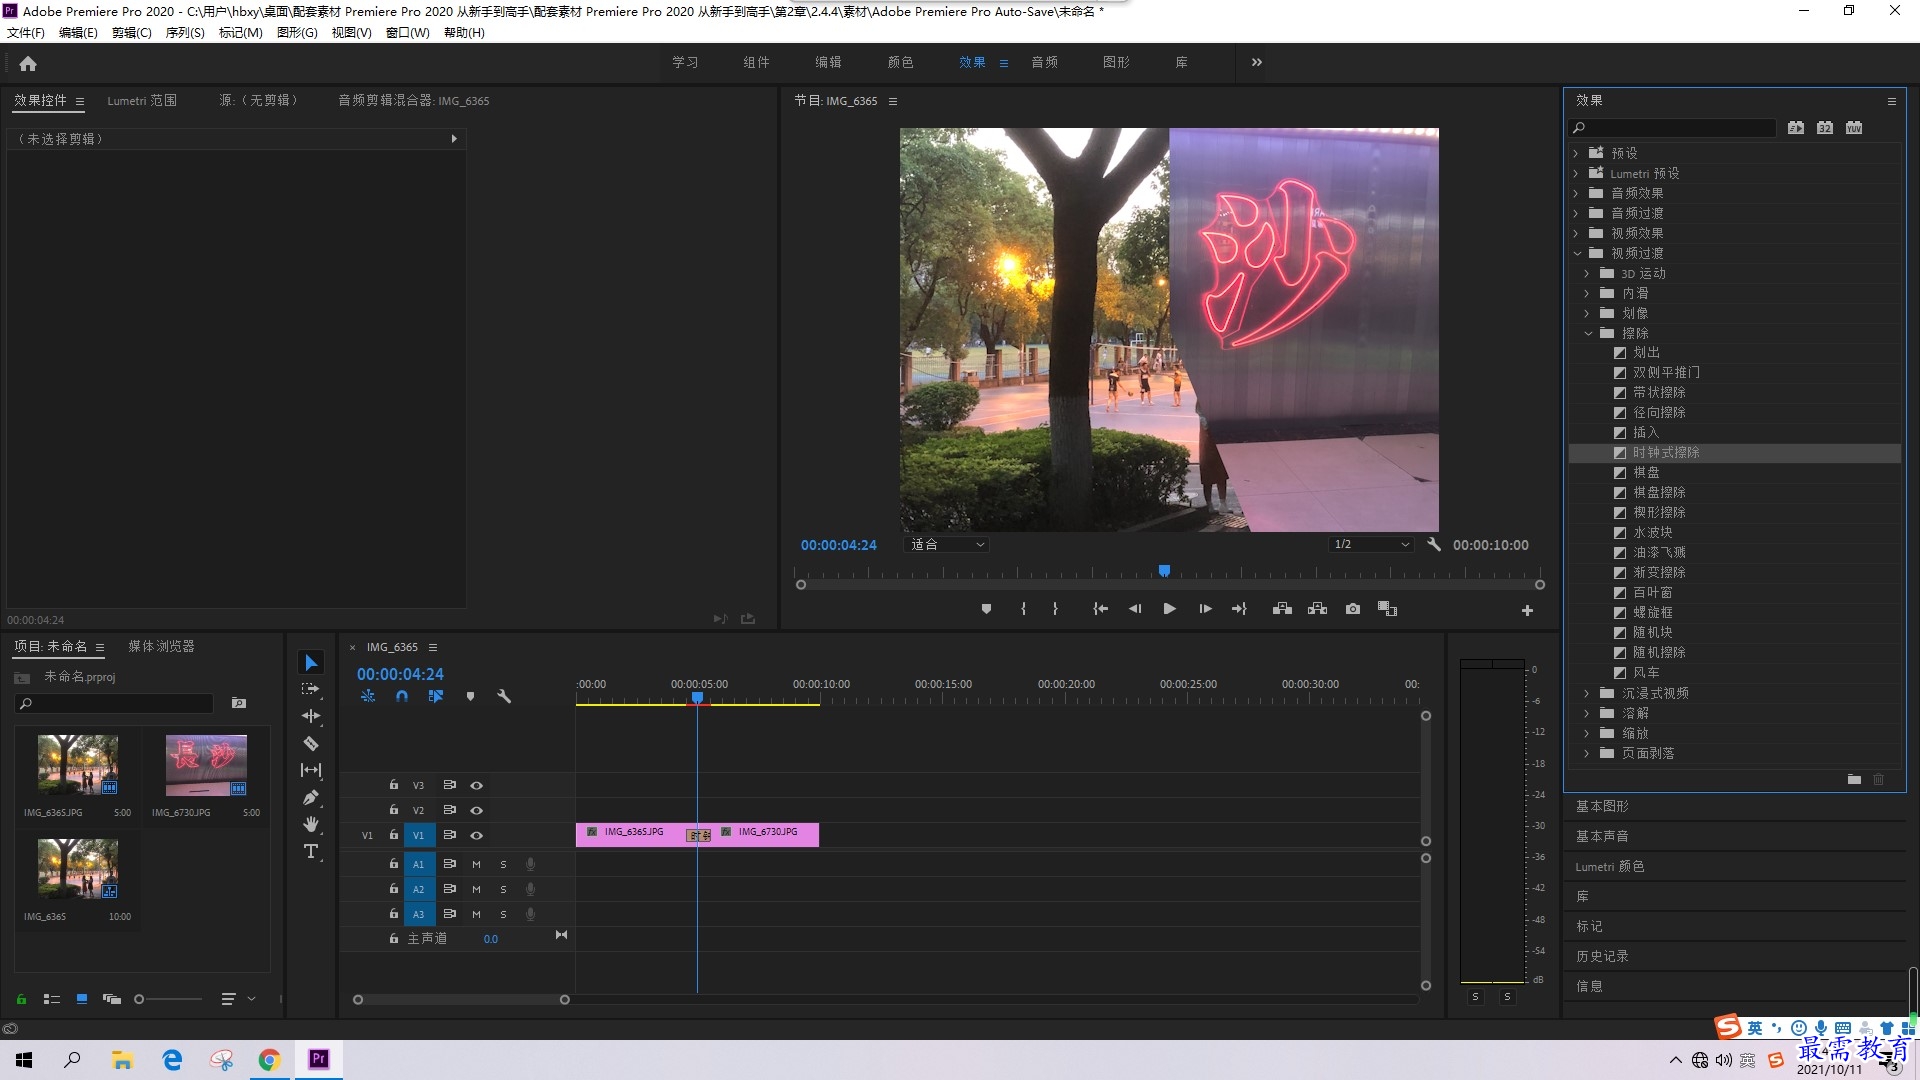Open the 序列(S) menu

point(185,33)
